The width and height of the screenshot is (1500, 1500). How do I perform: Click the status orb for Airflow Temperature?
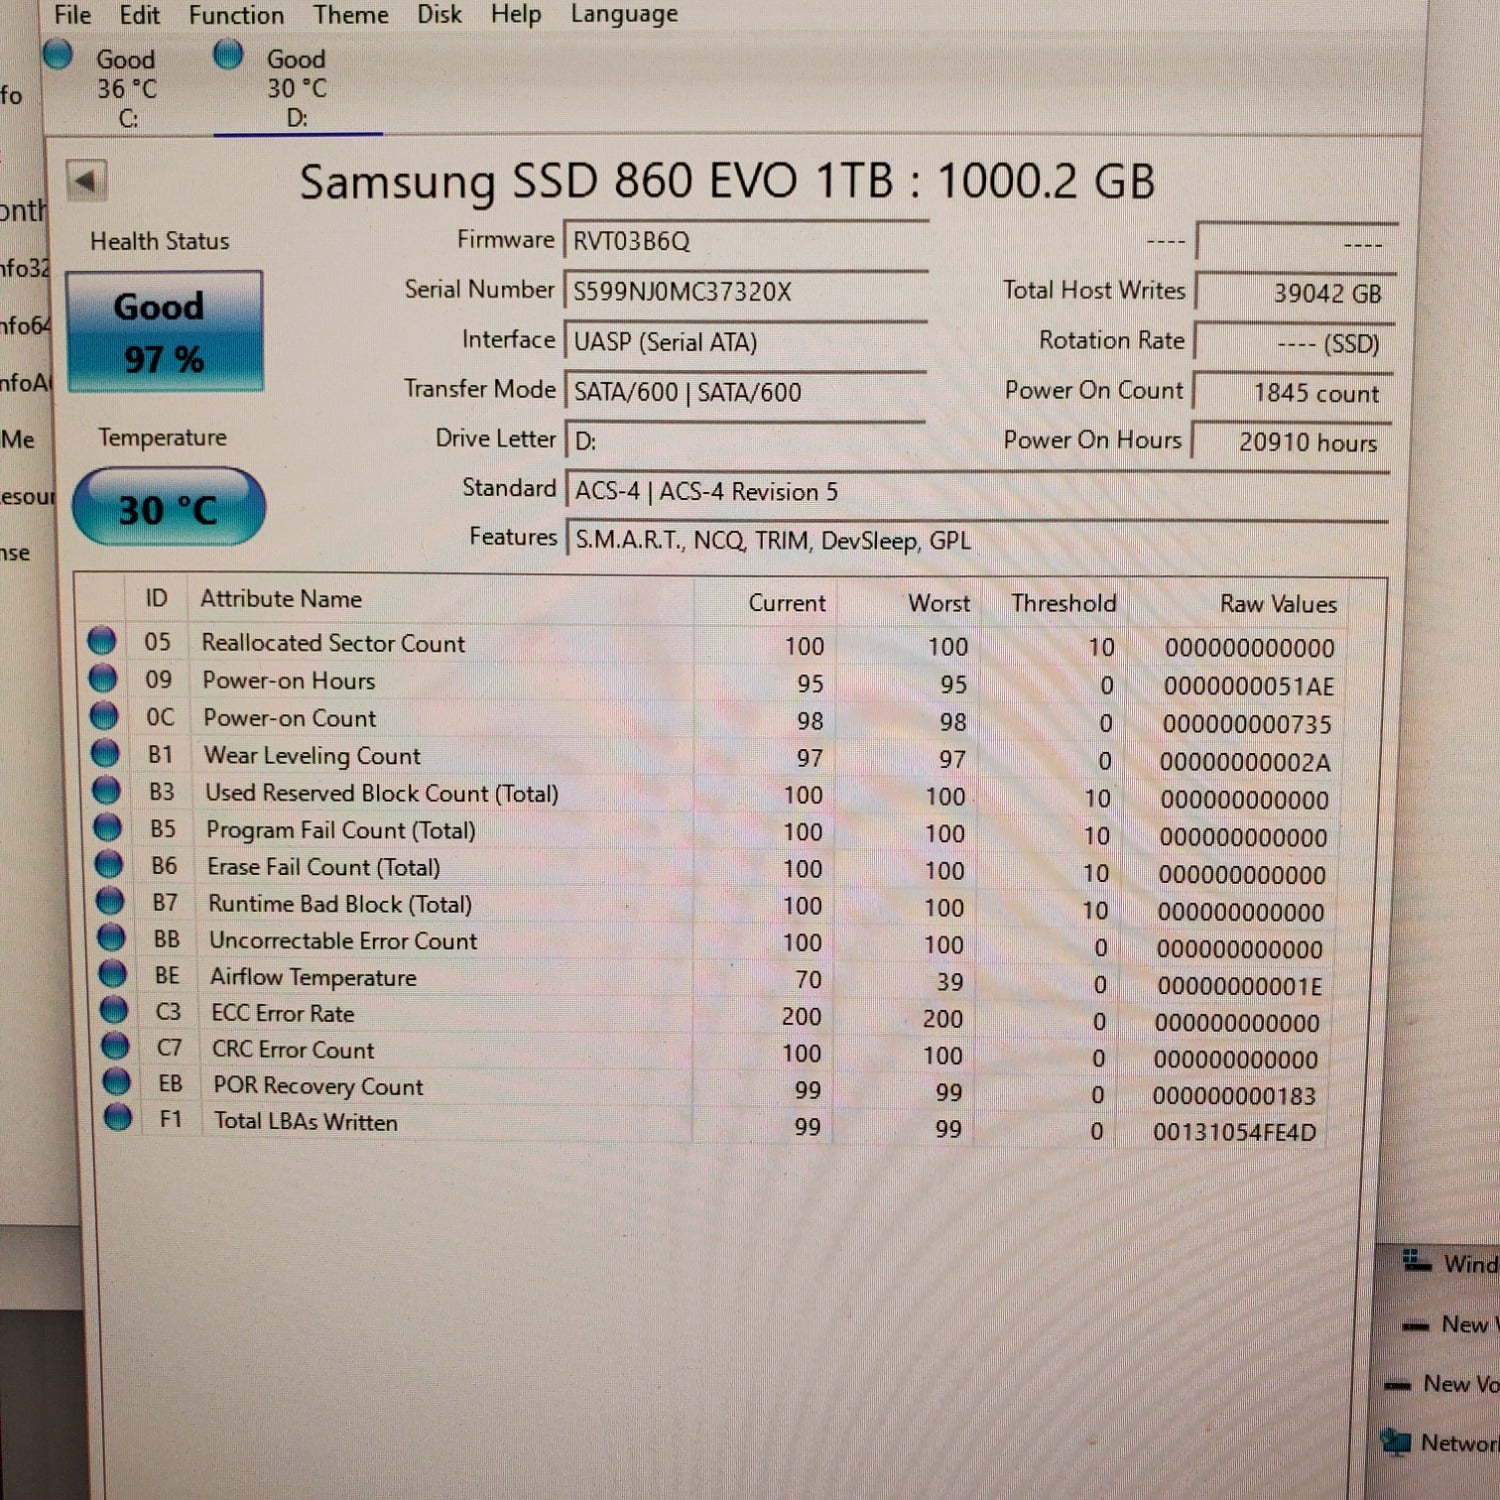pos(113,974)
